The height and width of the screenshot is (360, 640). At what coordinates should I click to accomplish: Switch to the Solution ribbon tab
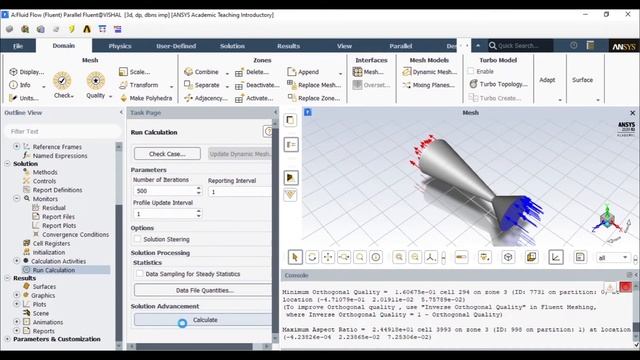click(232, 46)
